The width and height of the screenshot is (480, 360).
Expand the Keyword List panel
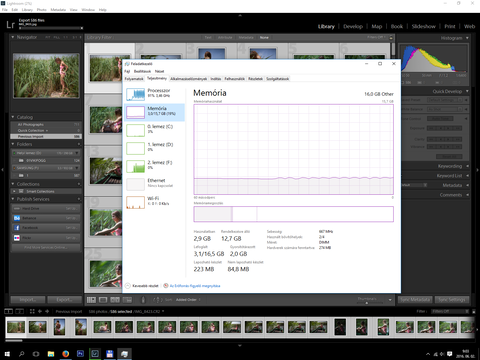pos(467,175)
